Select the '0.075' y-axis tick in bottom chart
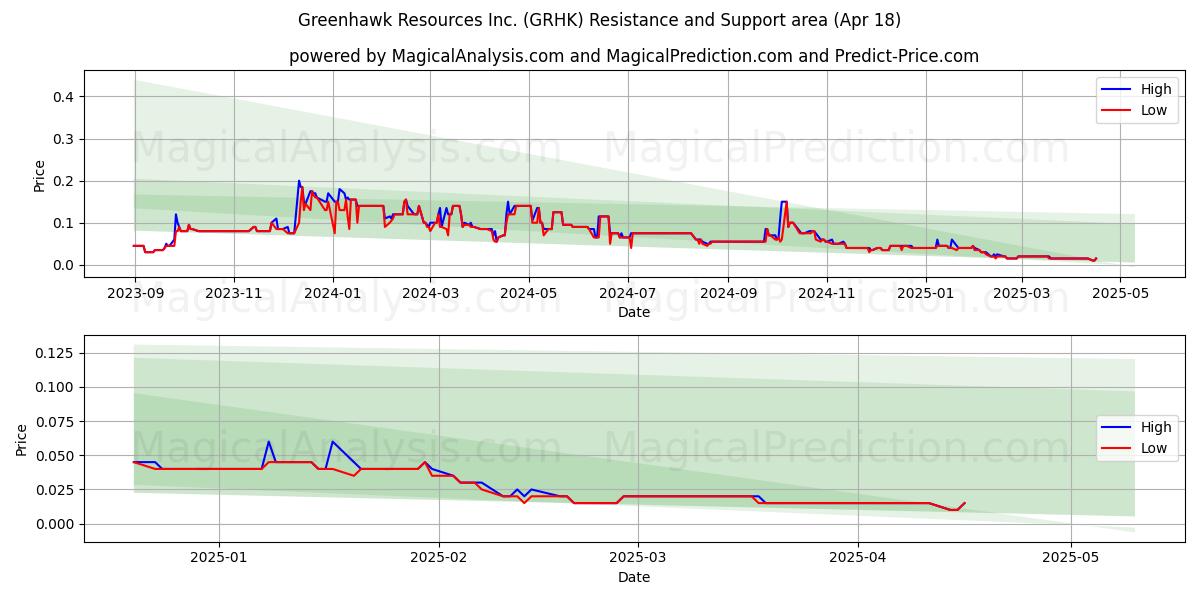1200x600 pixels. click(x=57, y=421)
